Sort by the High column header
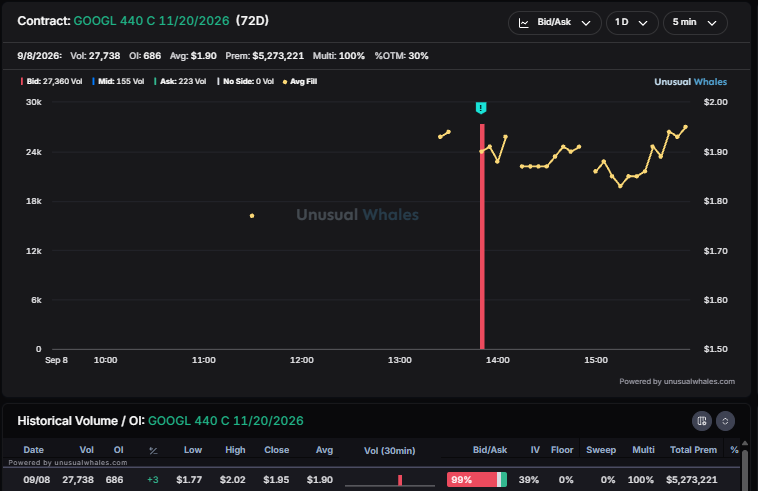The image size is (758, 491). [235, 450]
